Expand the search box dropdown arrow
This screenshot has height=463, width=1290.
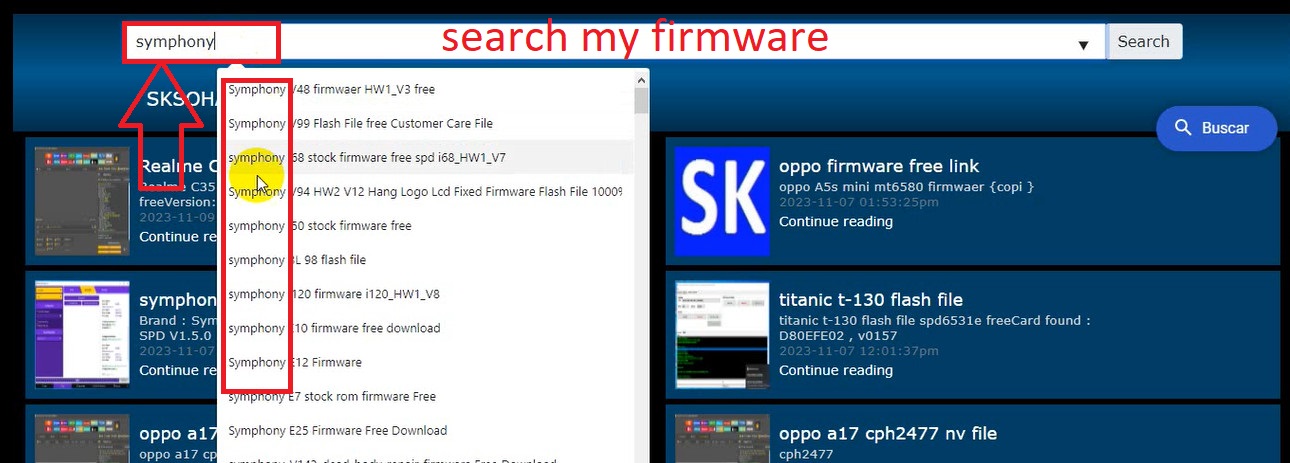click(1083, 44)
